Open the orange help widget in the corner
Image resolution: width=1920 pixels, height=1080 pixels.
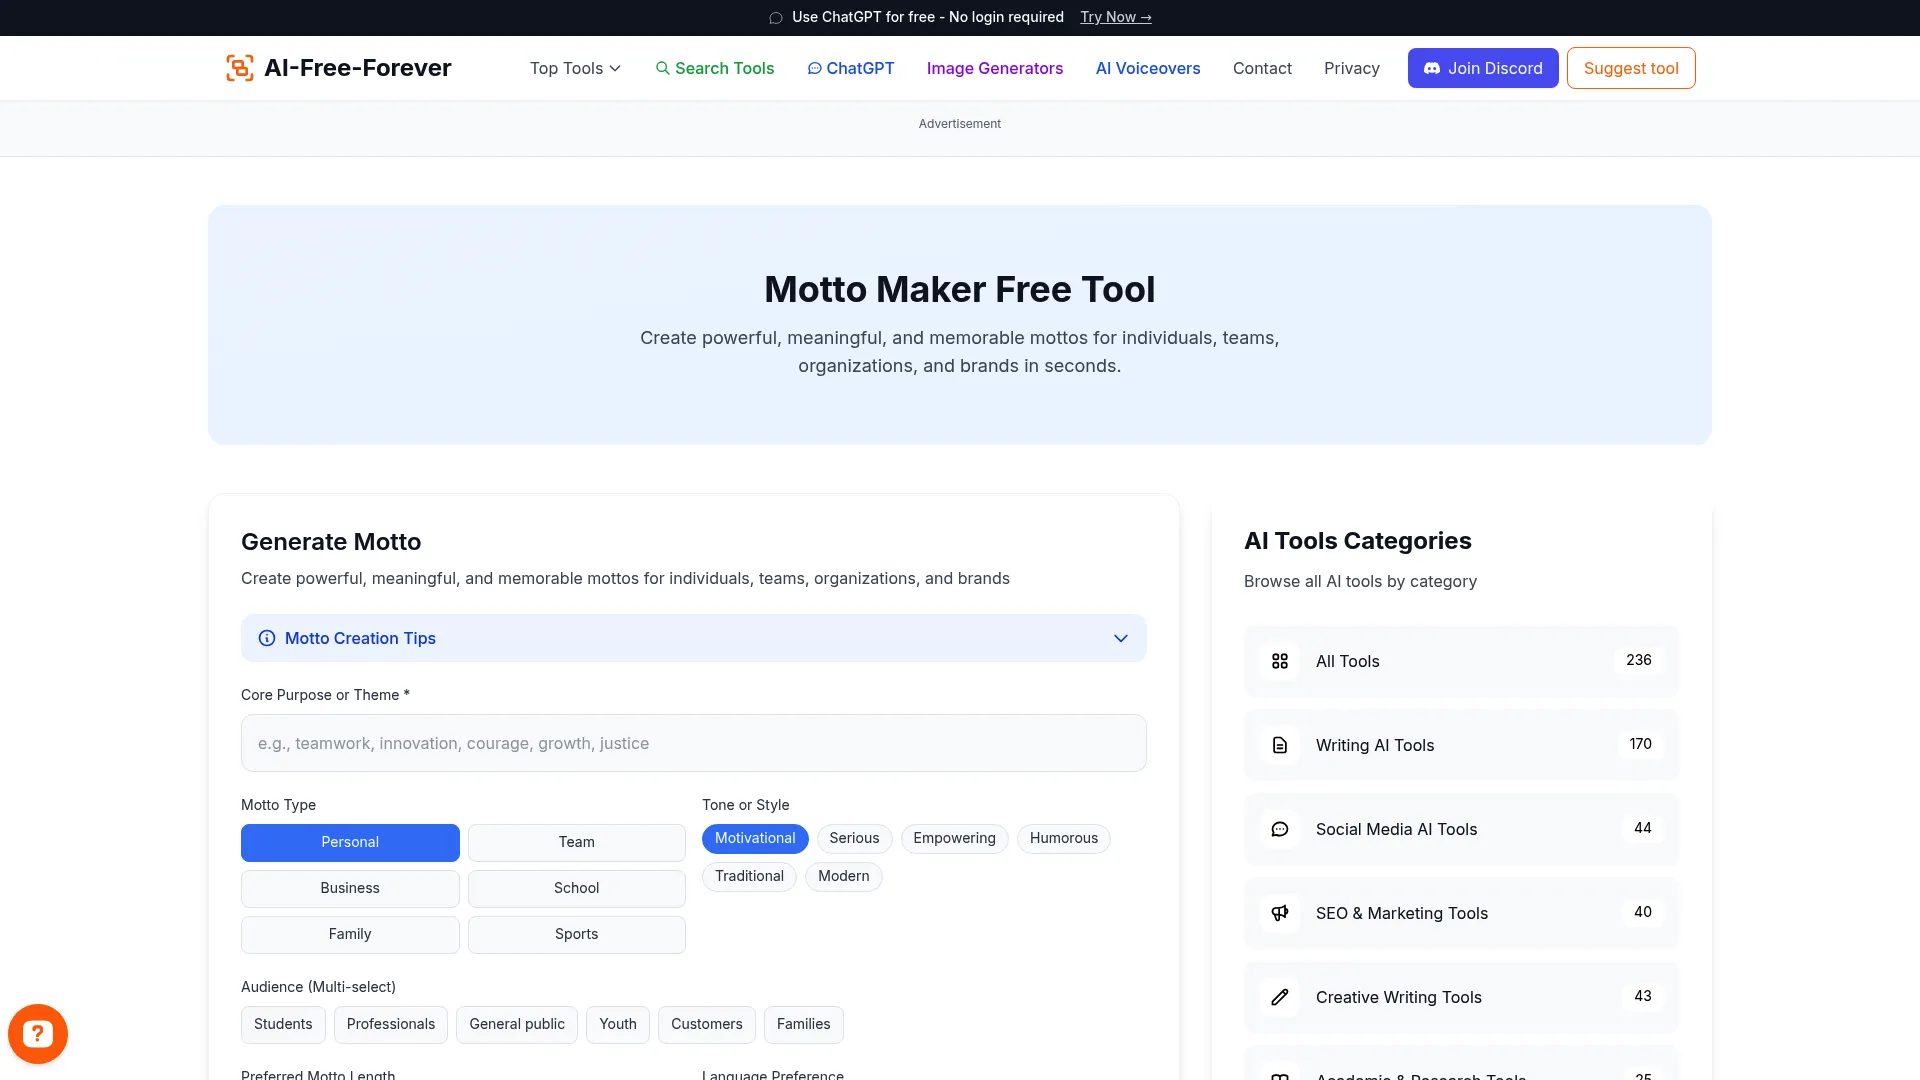pos(37,1033)
